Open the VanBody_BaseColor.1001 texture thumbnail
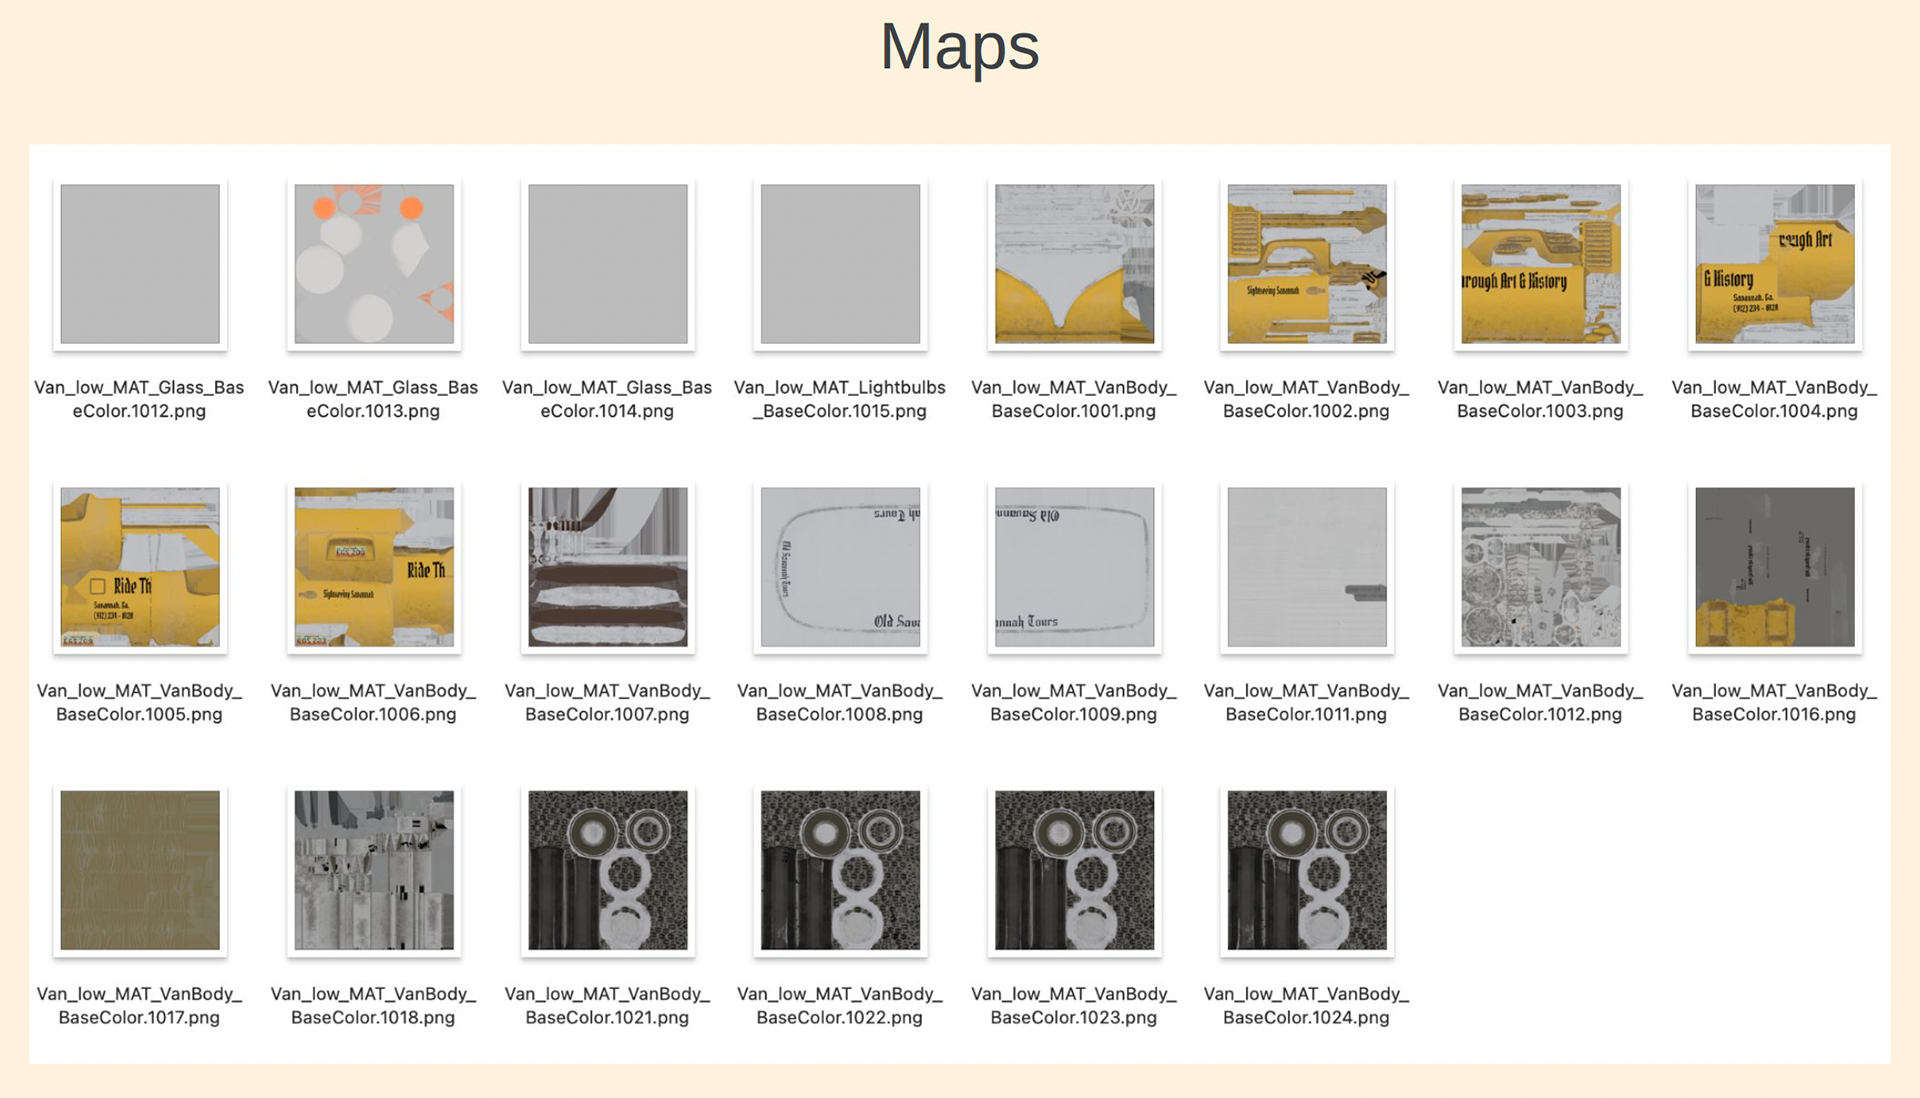1920x1098 pixels. point(1074,264)
